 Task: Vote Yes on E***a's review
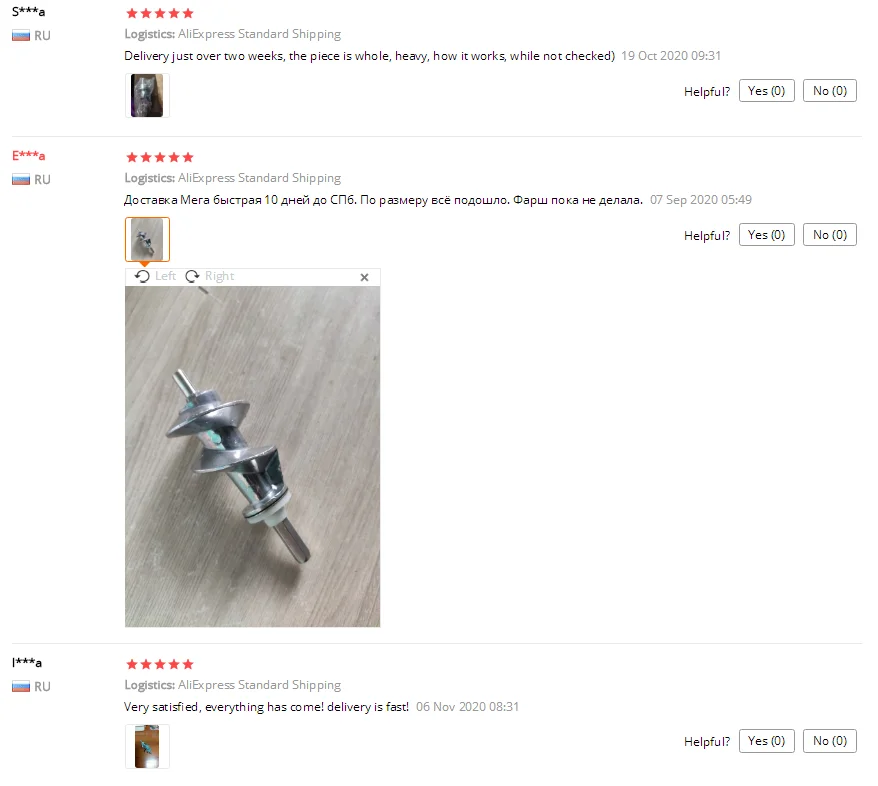pos(767,235)
